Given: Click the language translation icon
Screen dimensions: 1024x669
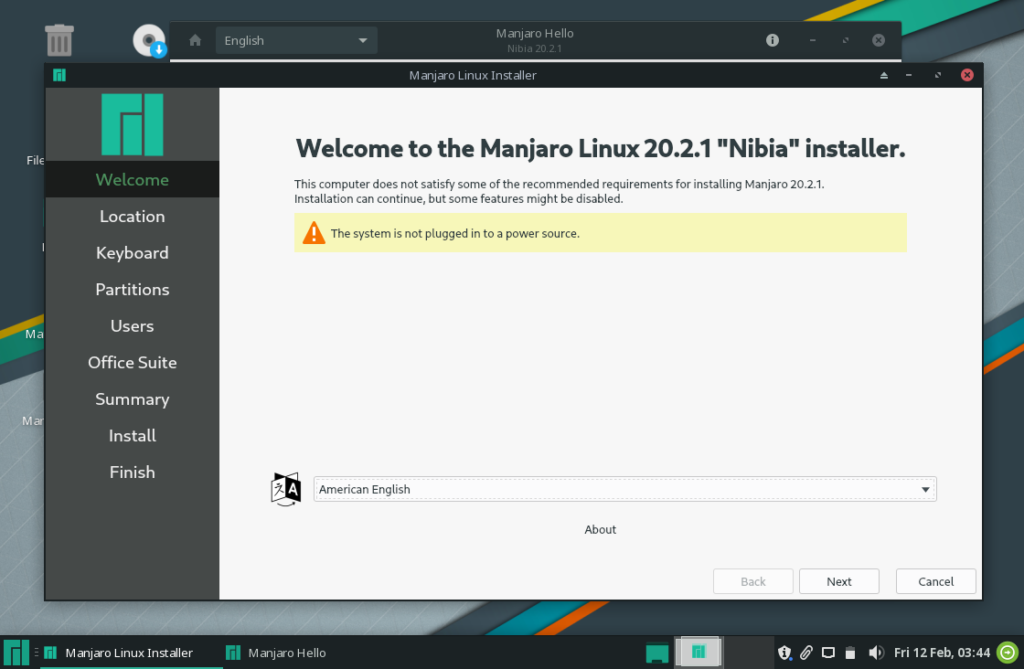Looking at the screenshot, I should [286, 489].
